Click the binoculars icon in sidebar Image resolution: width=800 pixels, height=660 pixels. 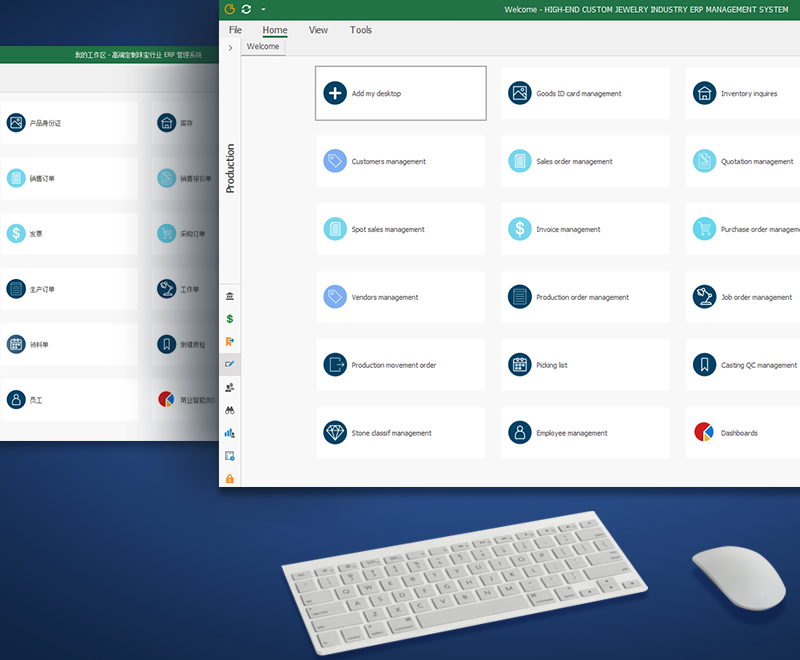click(230, 410)
